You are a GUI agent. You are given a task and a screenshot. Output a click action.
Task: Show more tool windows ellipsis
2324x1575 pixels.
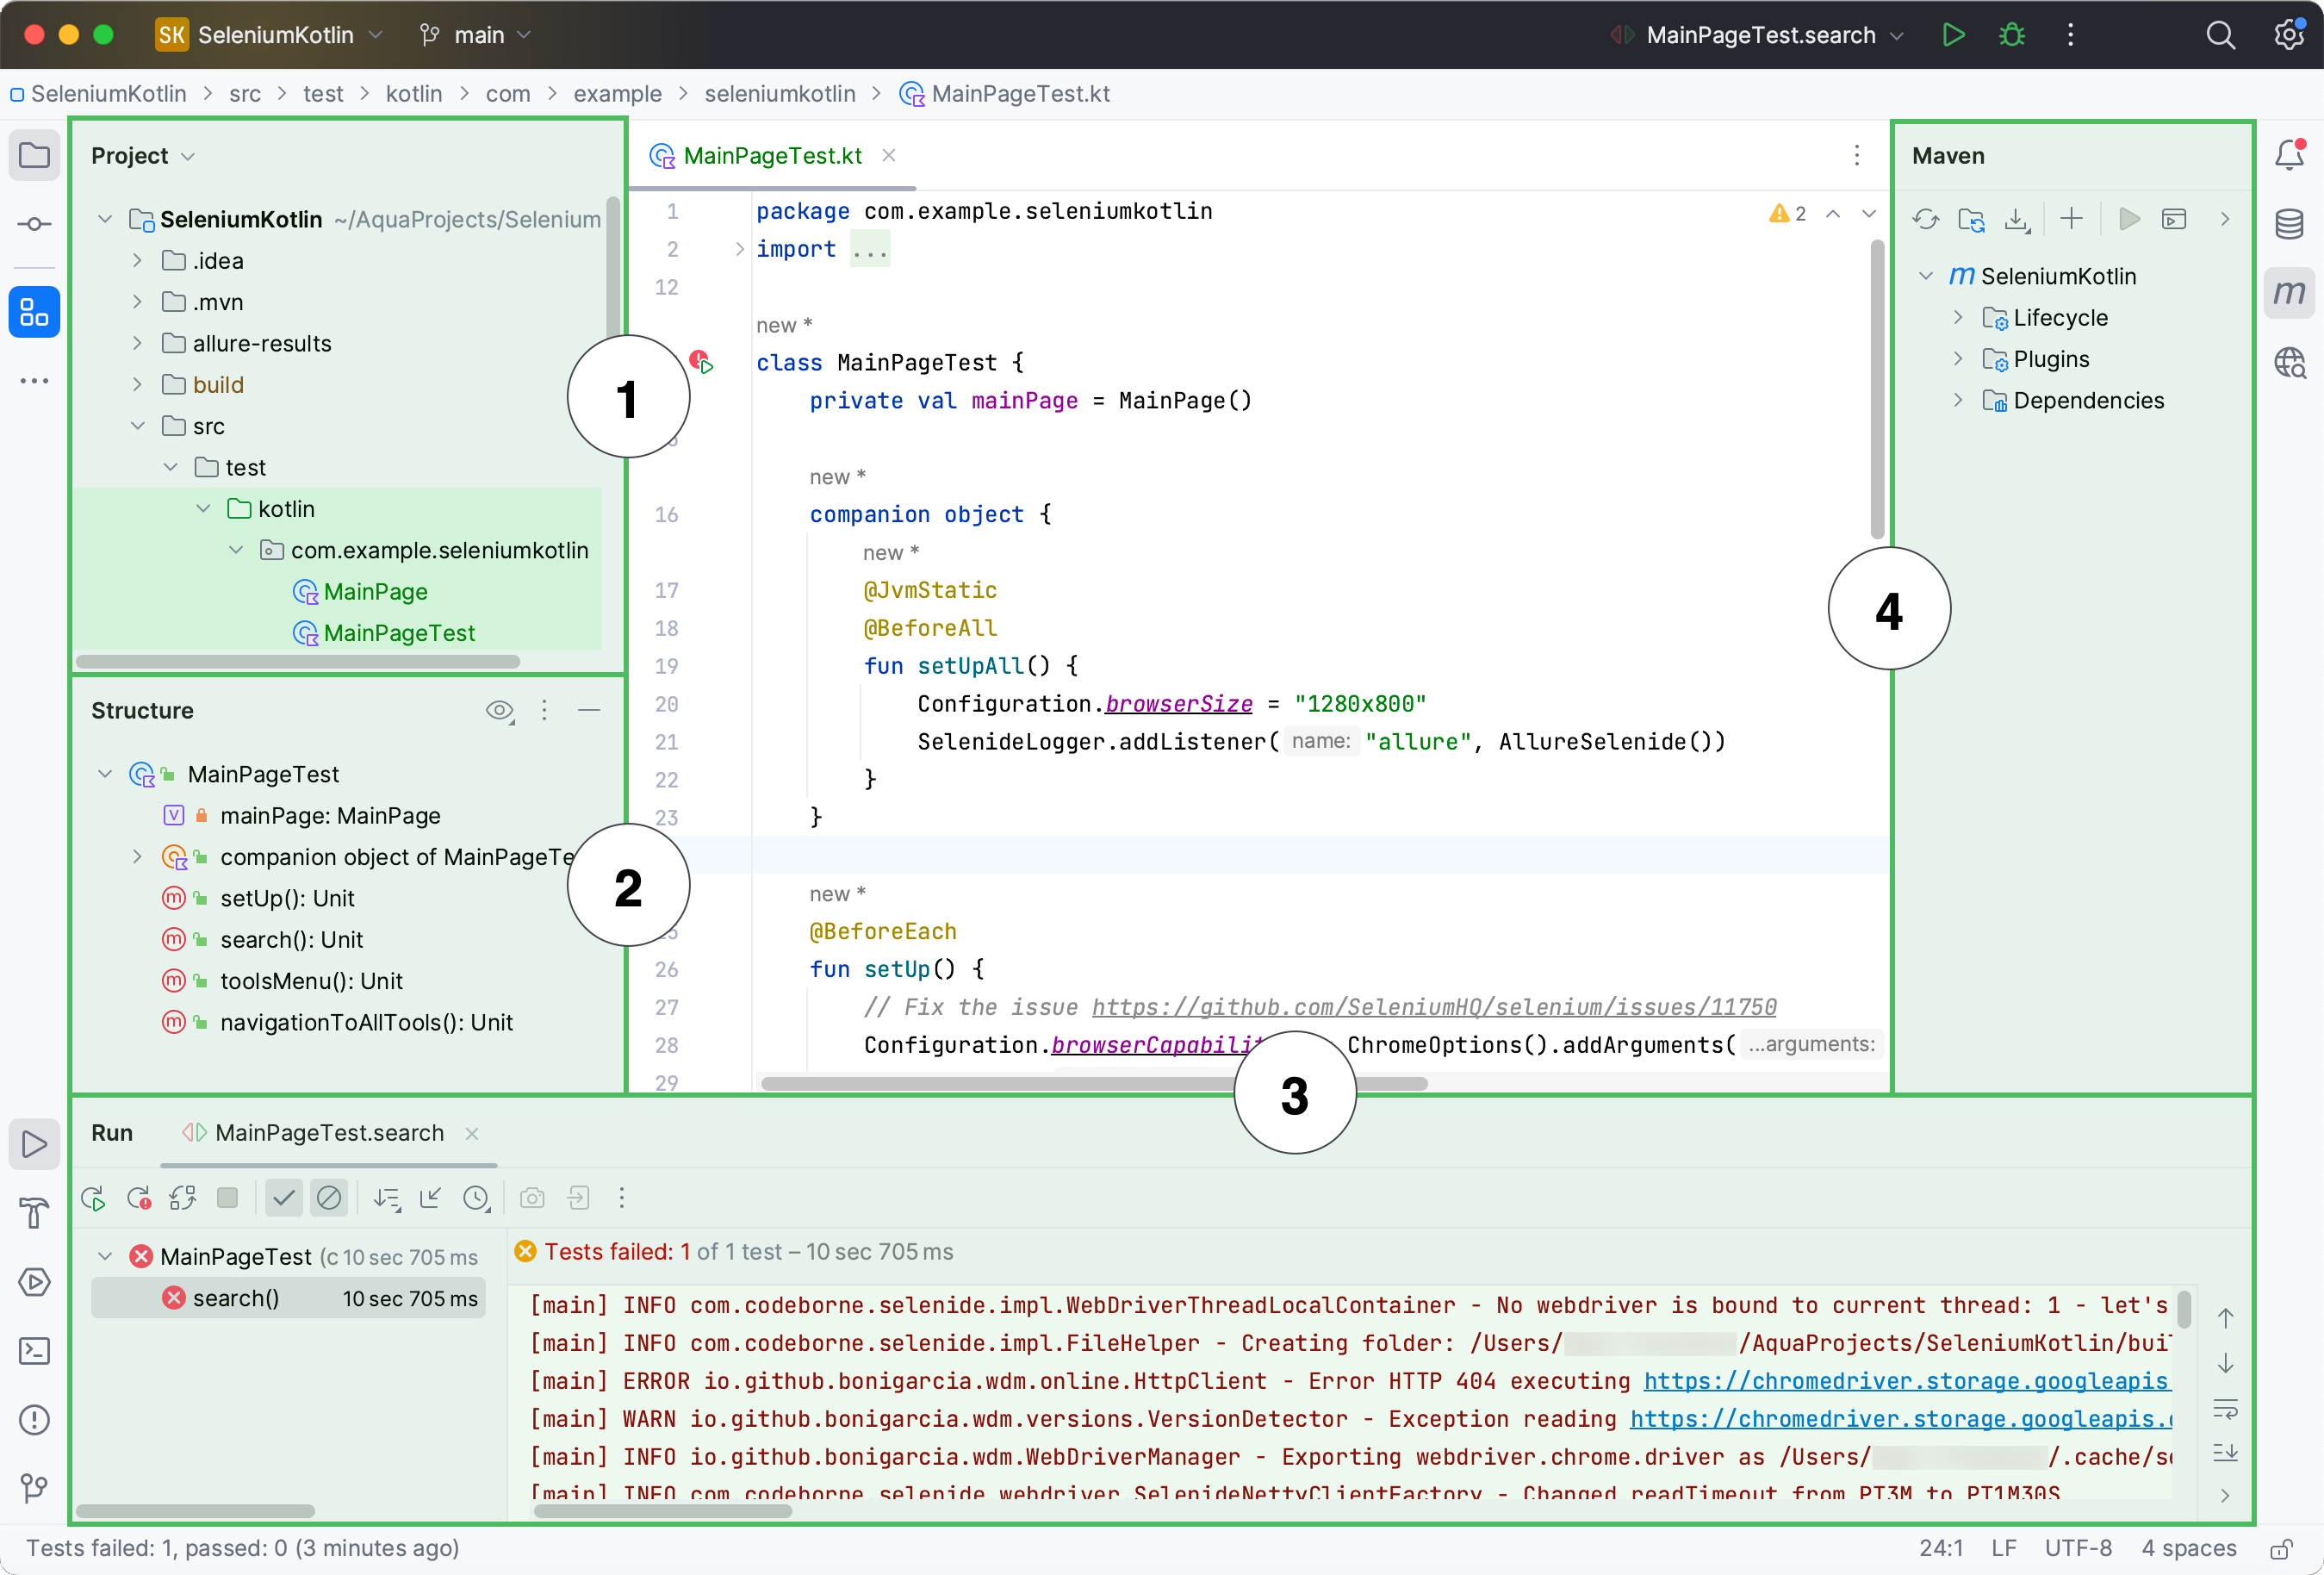34,381
